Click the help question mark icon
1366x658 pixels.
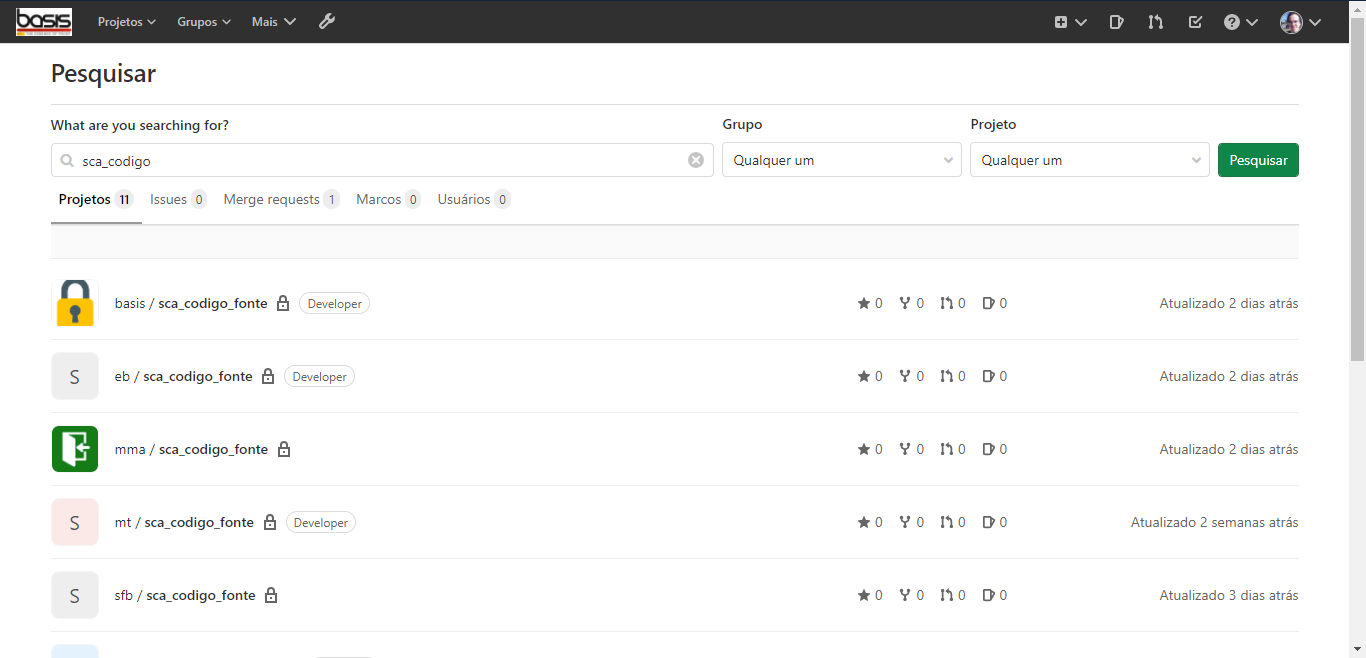coord(1232,21)
